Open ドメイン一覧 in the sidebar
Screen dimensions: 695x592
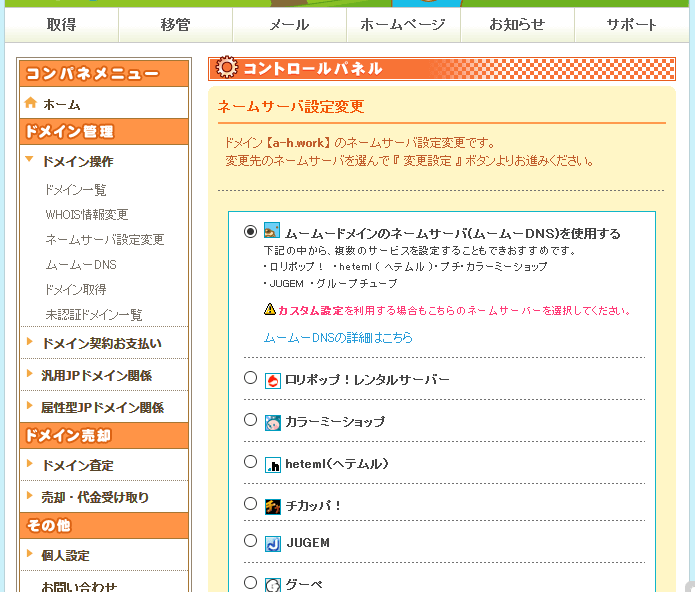(x=76, y=190)
